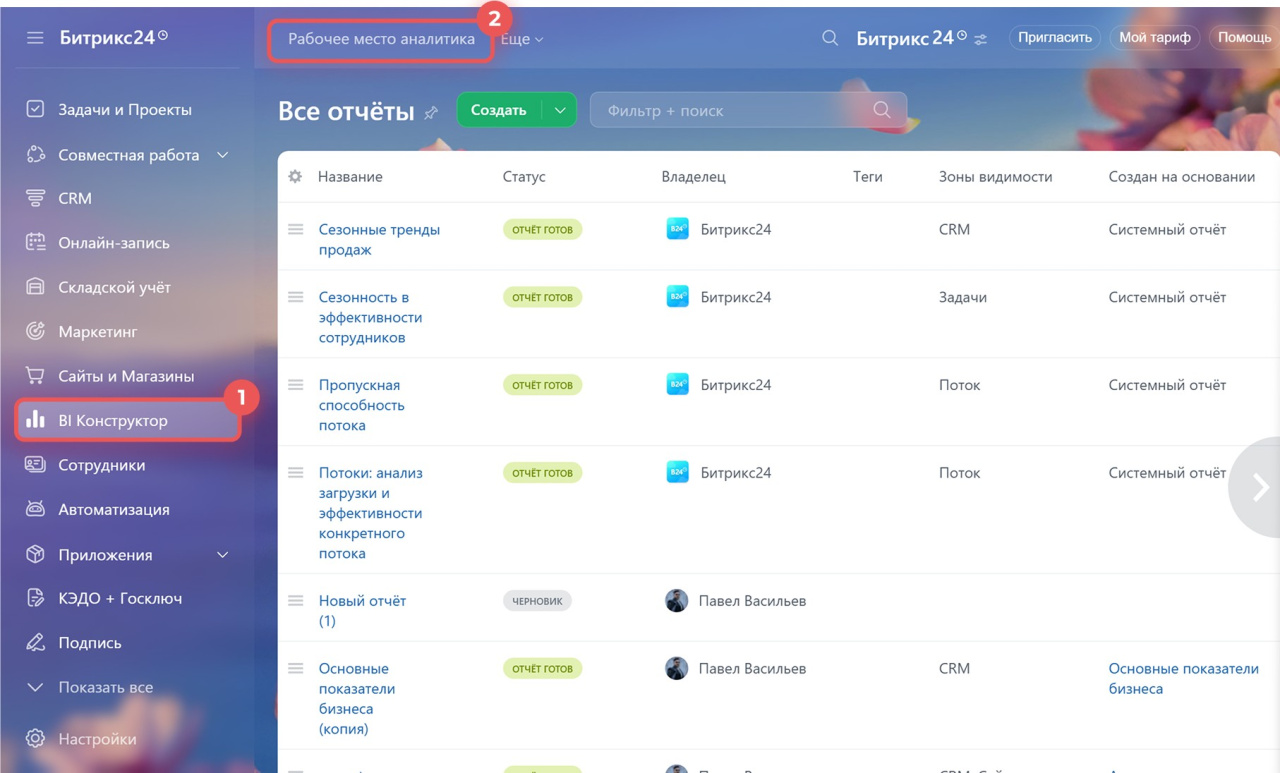Image resolution: width=1280 pixels, height=773 pixels.
Task: Click the Название column header
Action: [x=350, y=176]
